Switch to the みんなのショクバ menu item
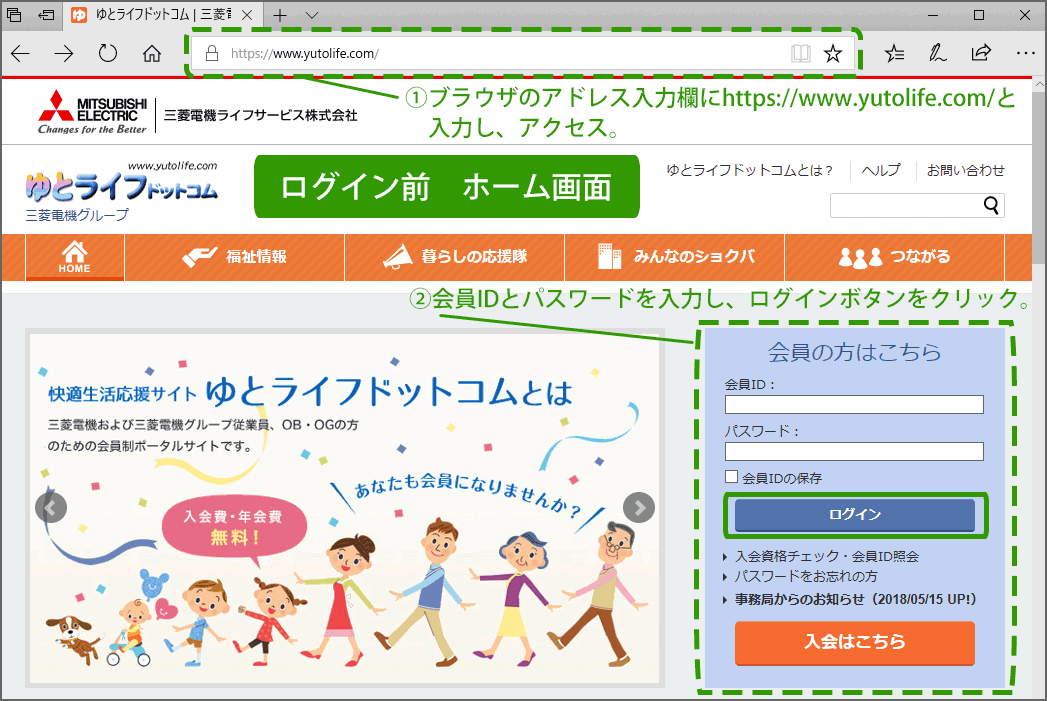The image size is (1047, 701). point(675,258)
